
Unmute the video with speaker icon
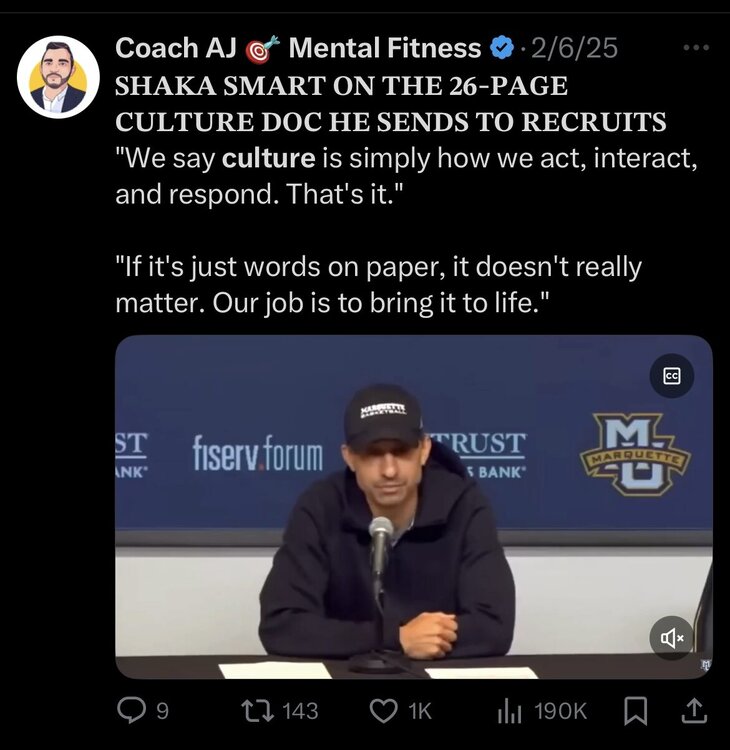672,637
